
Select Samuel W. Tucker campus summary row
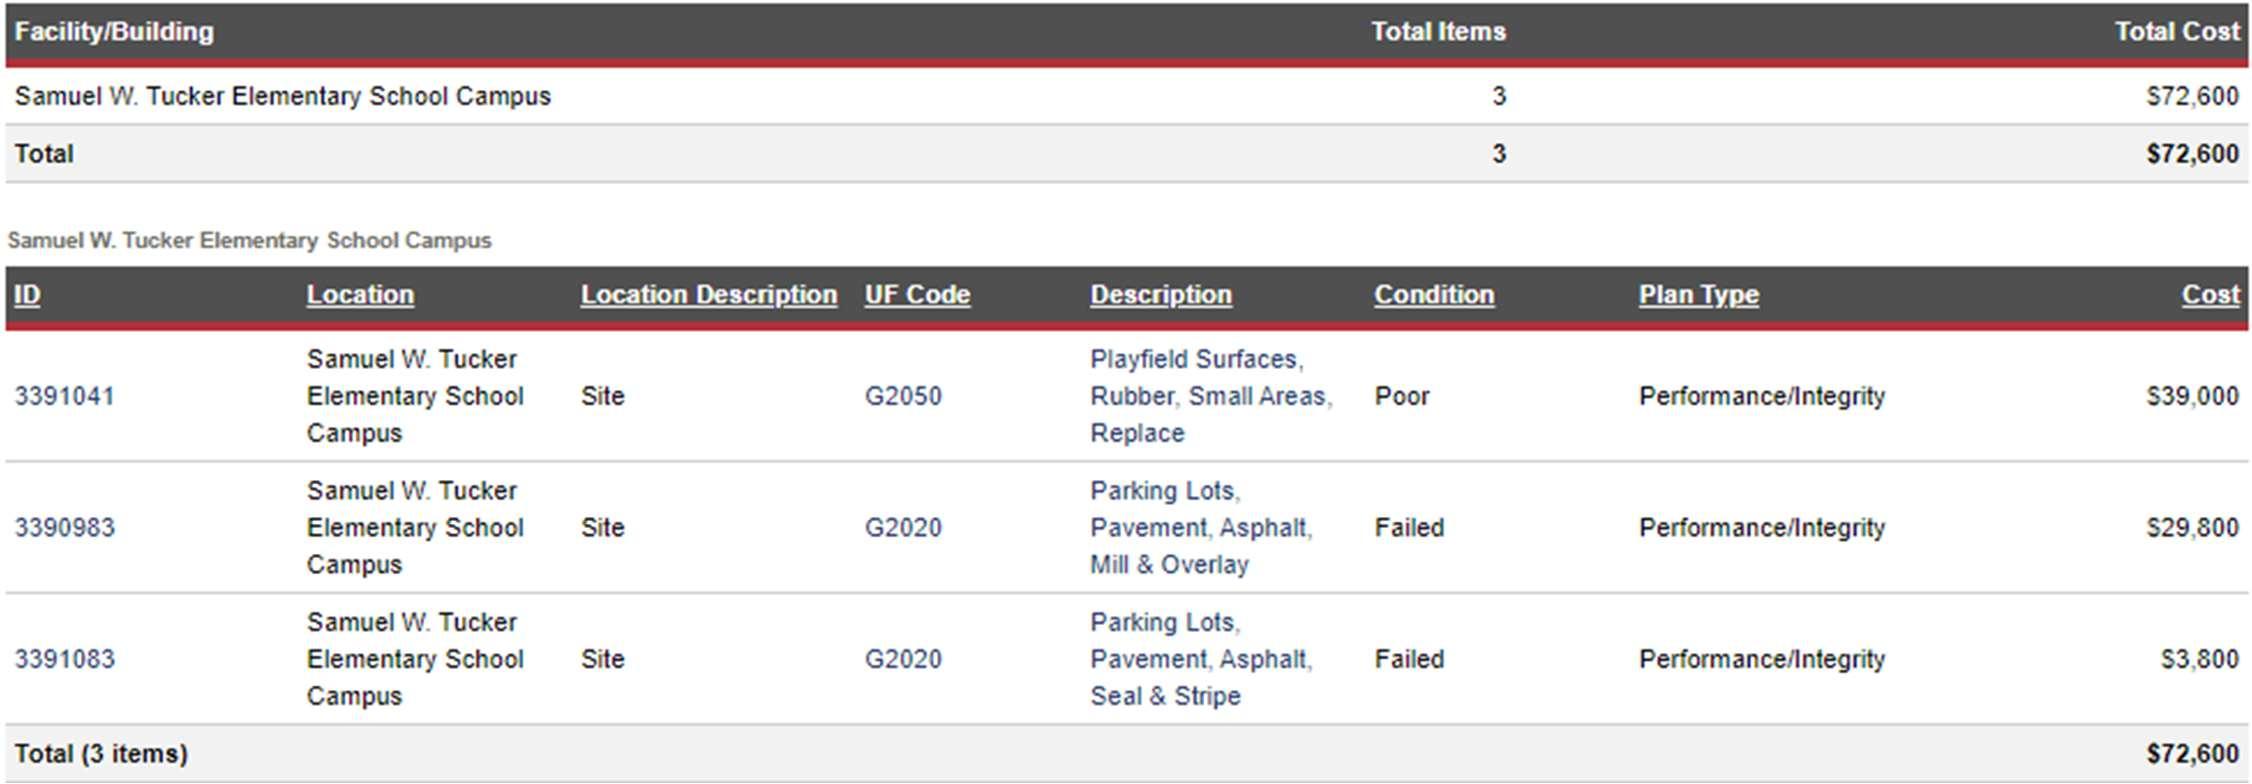pyautogui.click(x=1127, y=96)
